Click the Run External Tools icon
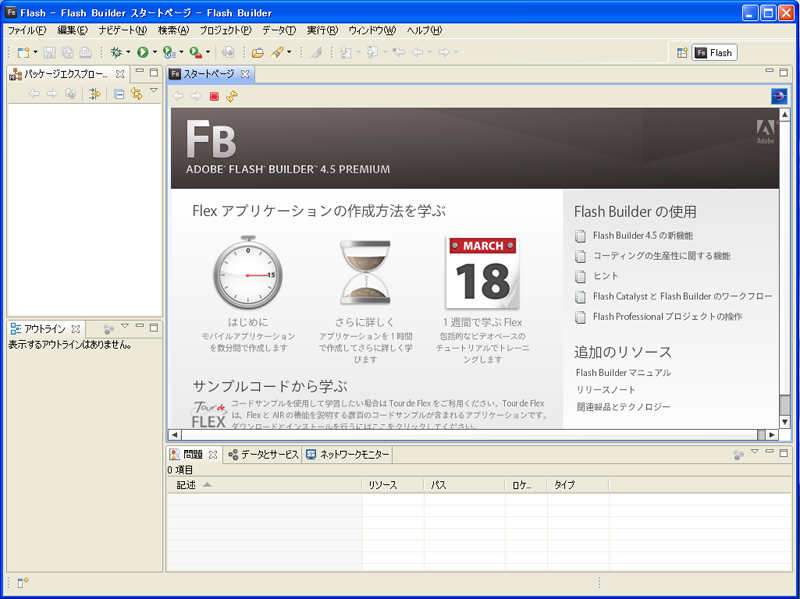800x599 pixels. [x=196, y=52]
